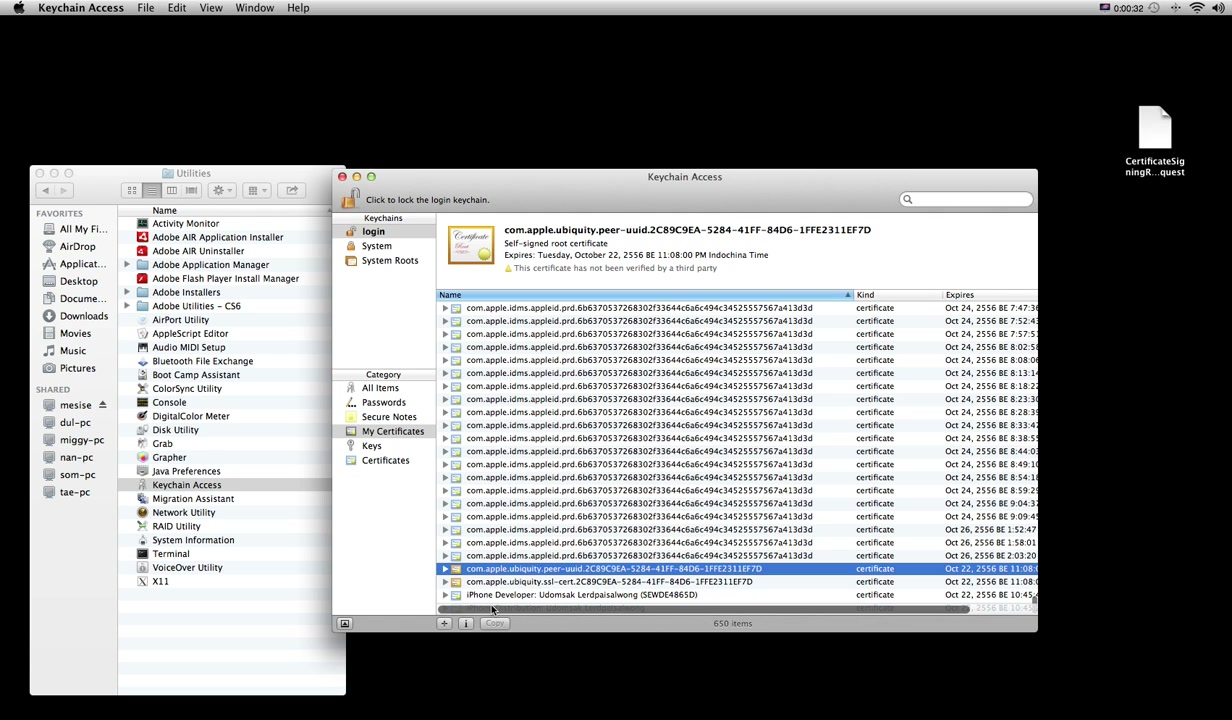This screenshot has height=720, width=1232.
Task: Open the Apple menu
Action: point(18,8)
